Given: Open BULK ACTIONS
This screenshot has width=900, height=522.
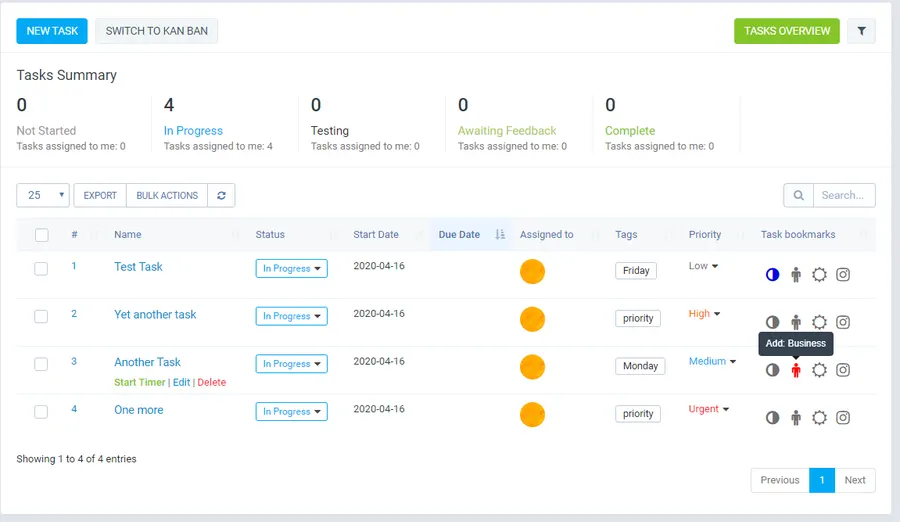Looking at the screenshot, I should tap(167, 195).
